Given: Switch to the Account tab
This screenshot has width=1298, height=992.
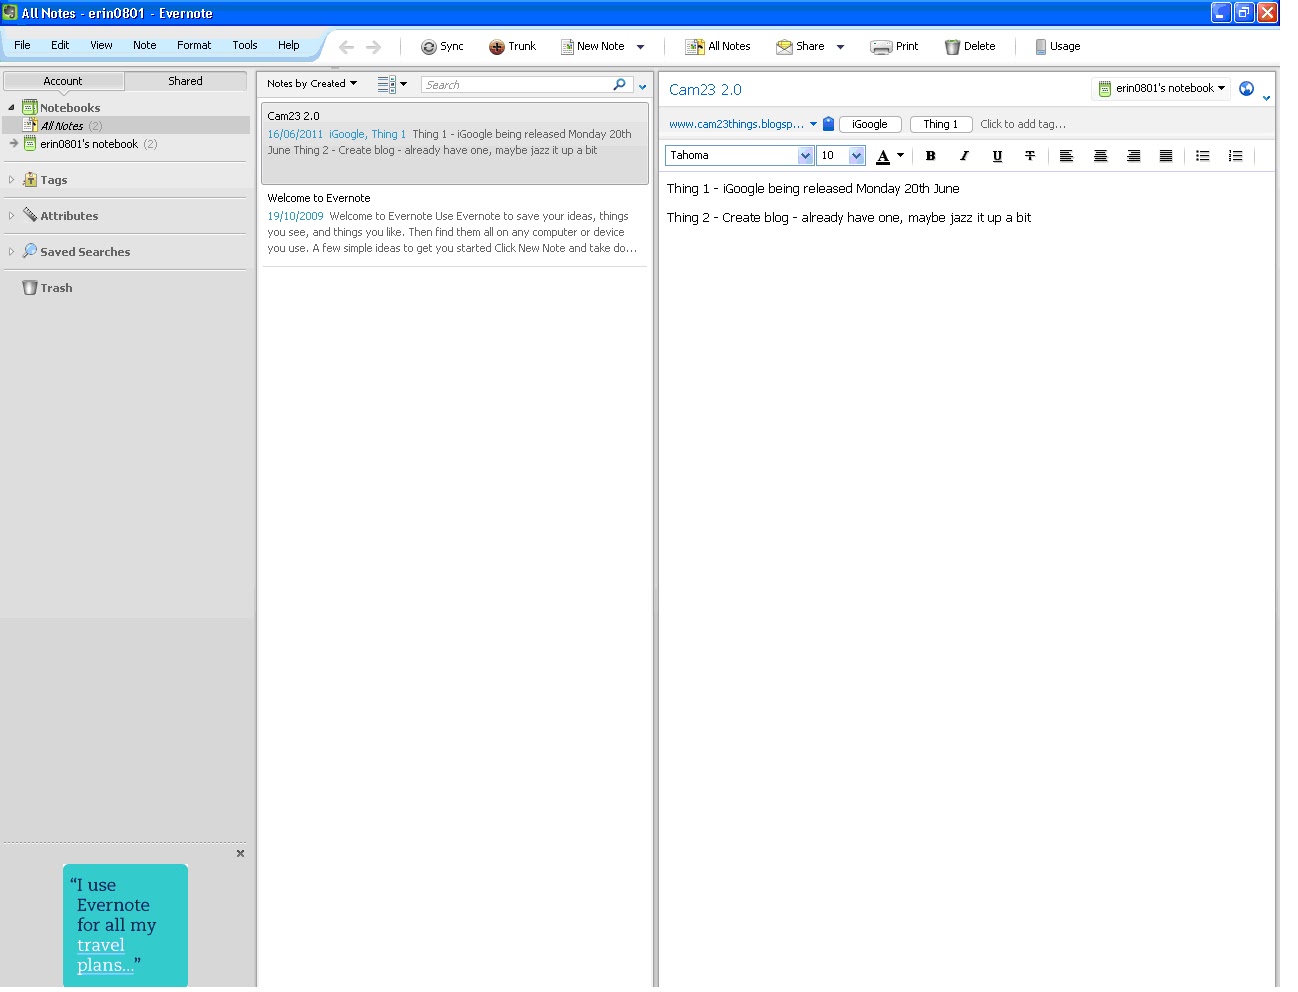Looking at the screenshot, I should [63, 81].
